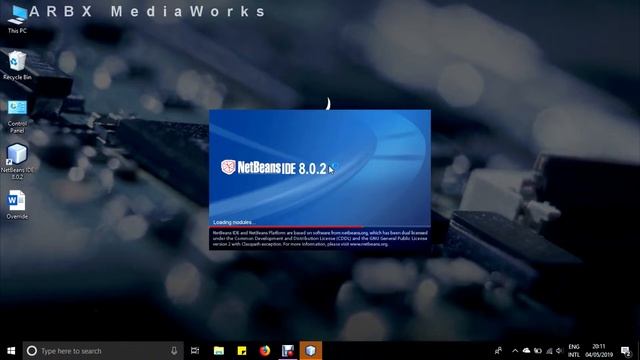Screen dimensions: 640x360
Task: Click the NetBeans IDE 8.0.2 splash logo
Action: 274,167
